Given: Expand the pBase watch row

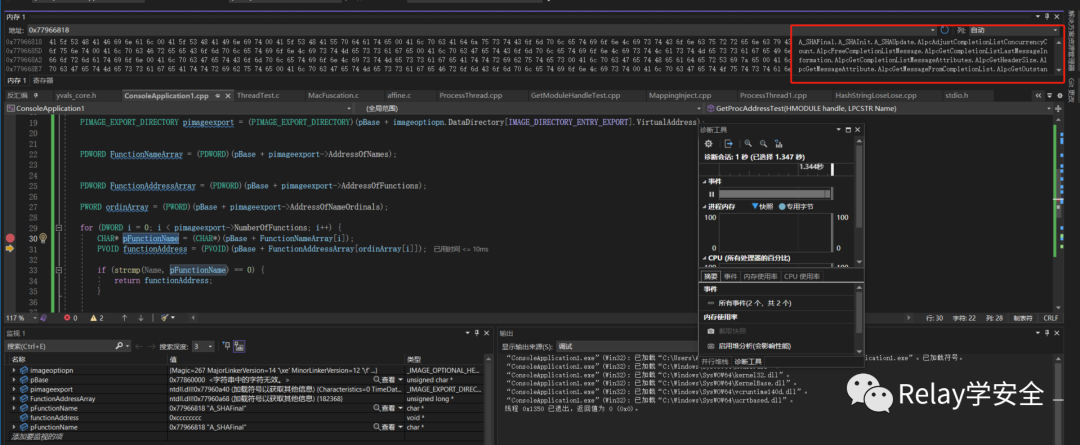Looking at the screenshot, I should [14, 380].
